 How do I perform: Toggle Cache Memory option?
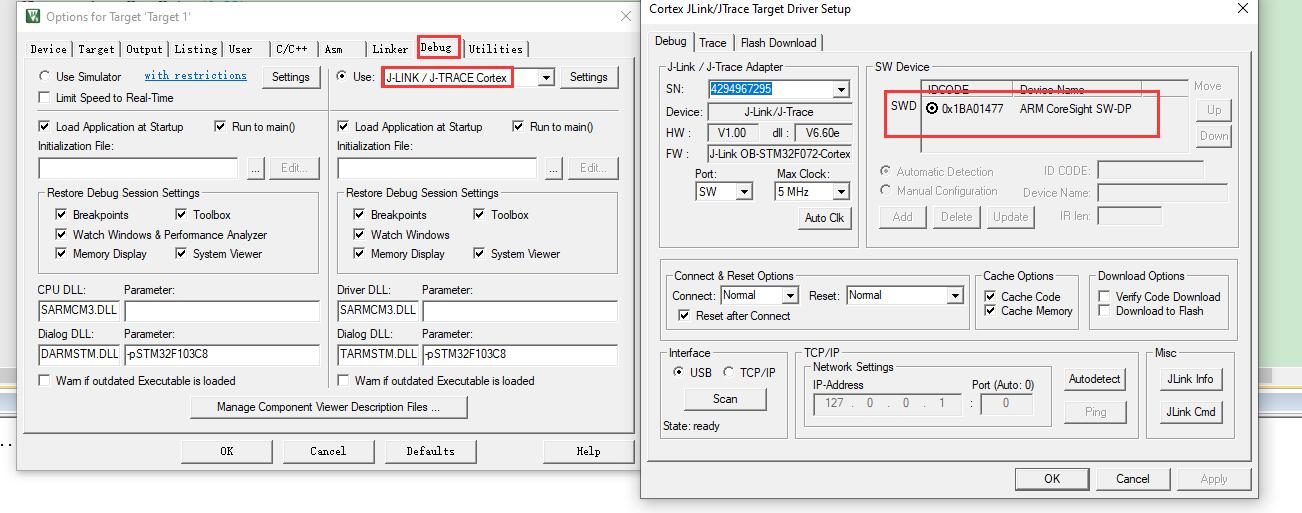pyautogui.click(x=990, y=311)
